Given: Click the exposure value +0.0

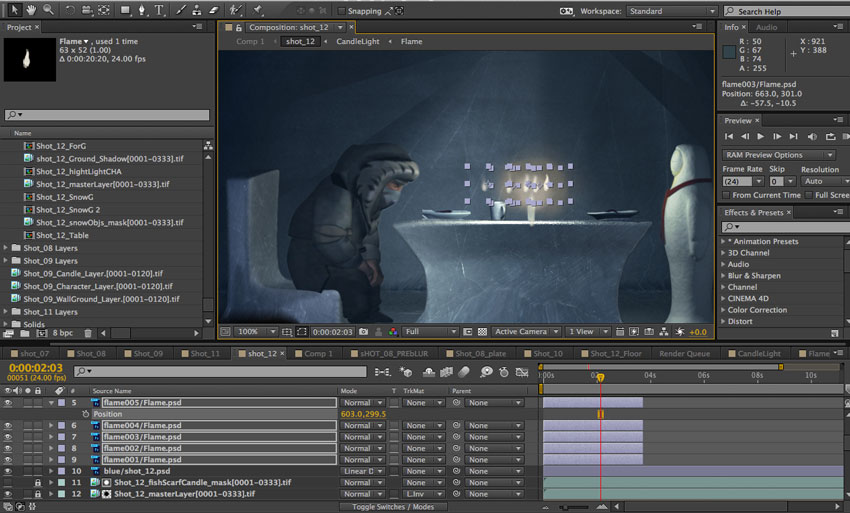Looking at the screenshot, I should [x=698, y=332].
